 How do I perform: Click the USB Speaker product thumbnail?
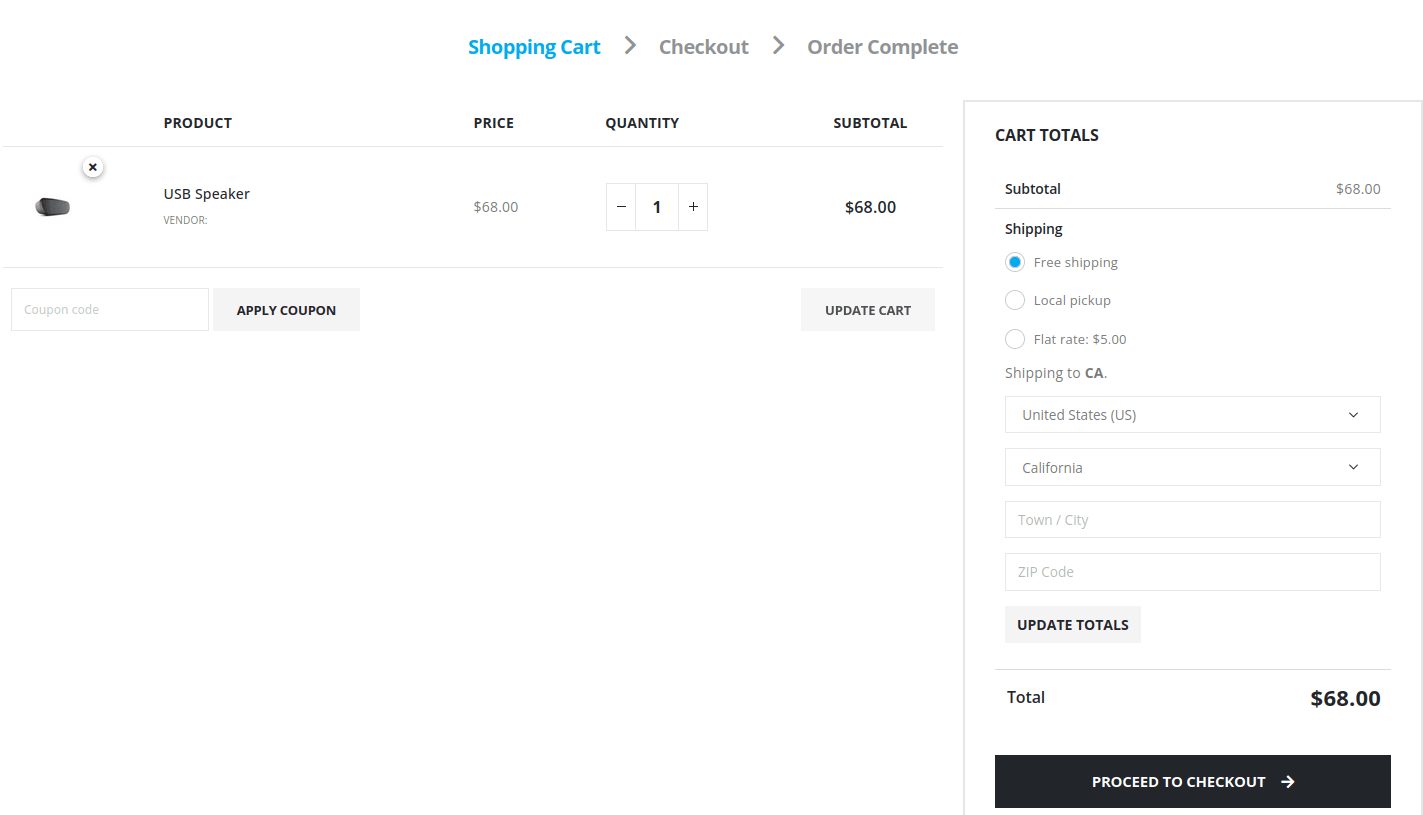pos(52,206)
